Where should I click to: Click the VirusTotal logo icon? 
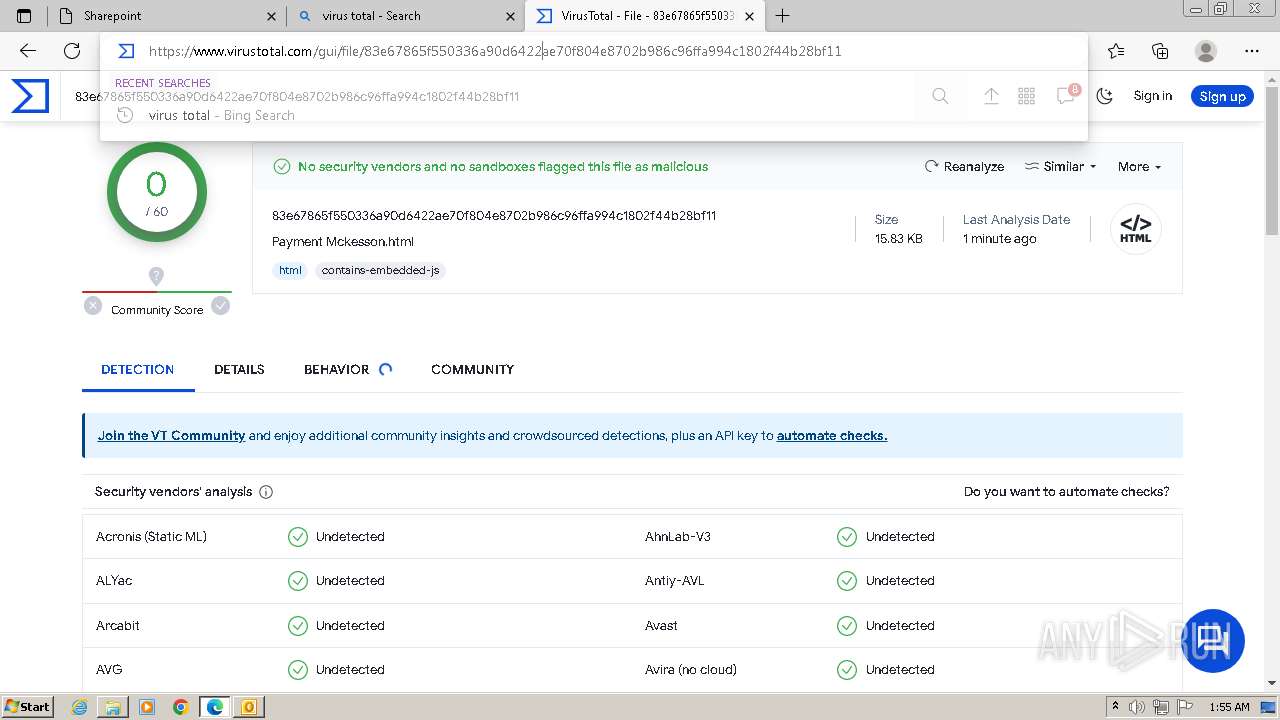coord(30,96)
